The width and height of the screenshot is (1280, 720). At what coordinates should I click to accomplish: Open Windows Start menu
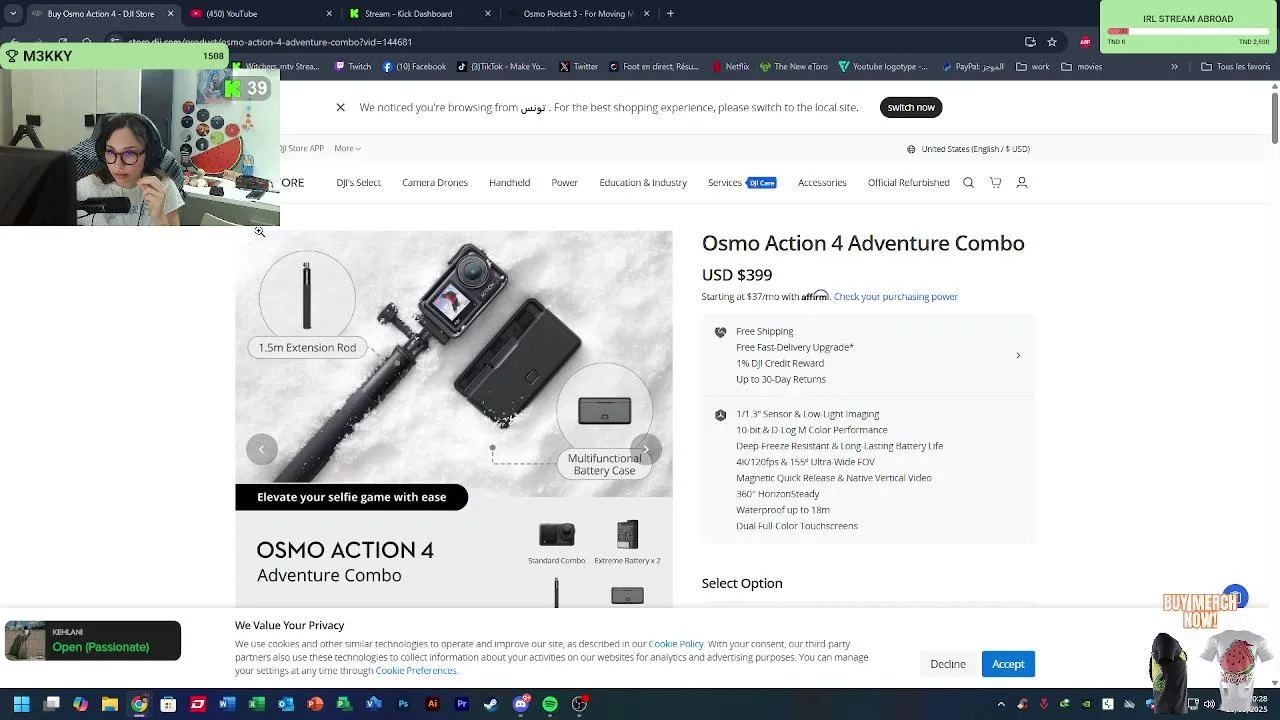[22, 704]
